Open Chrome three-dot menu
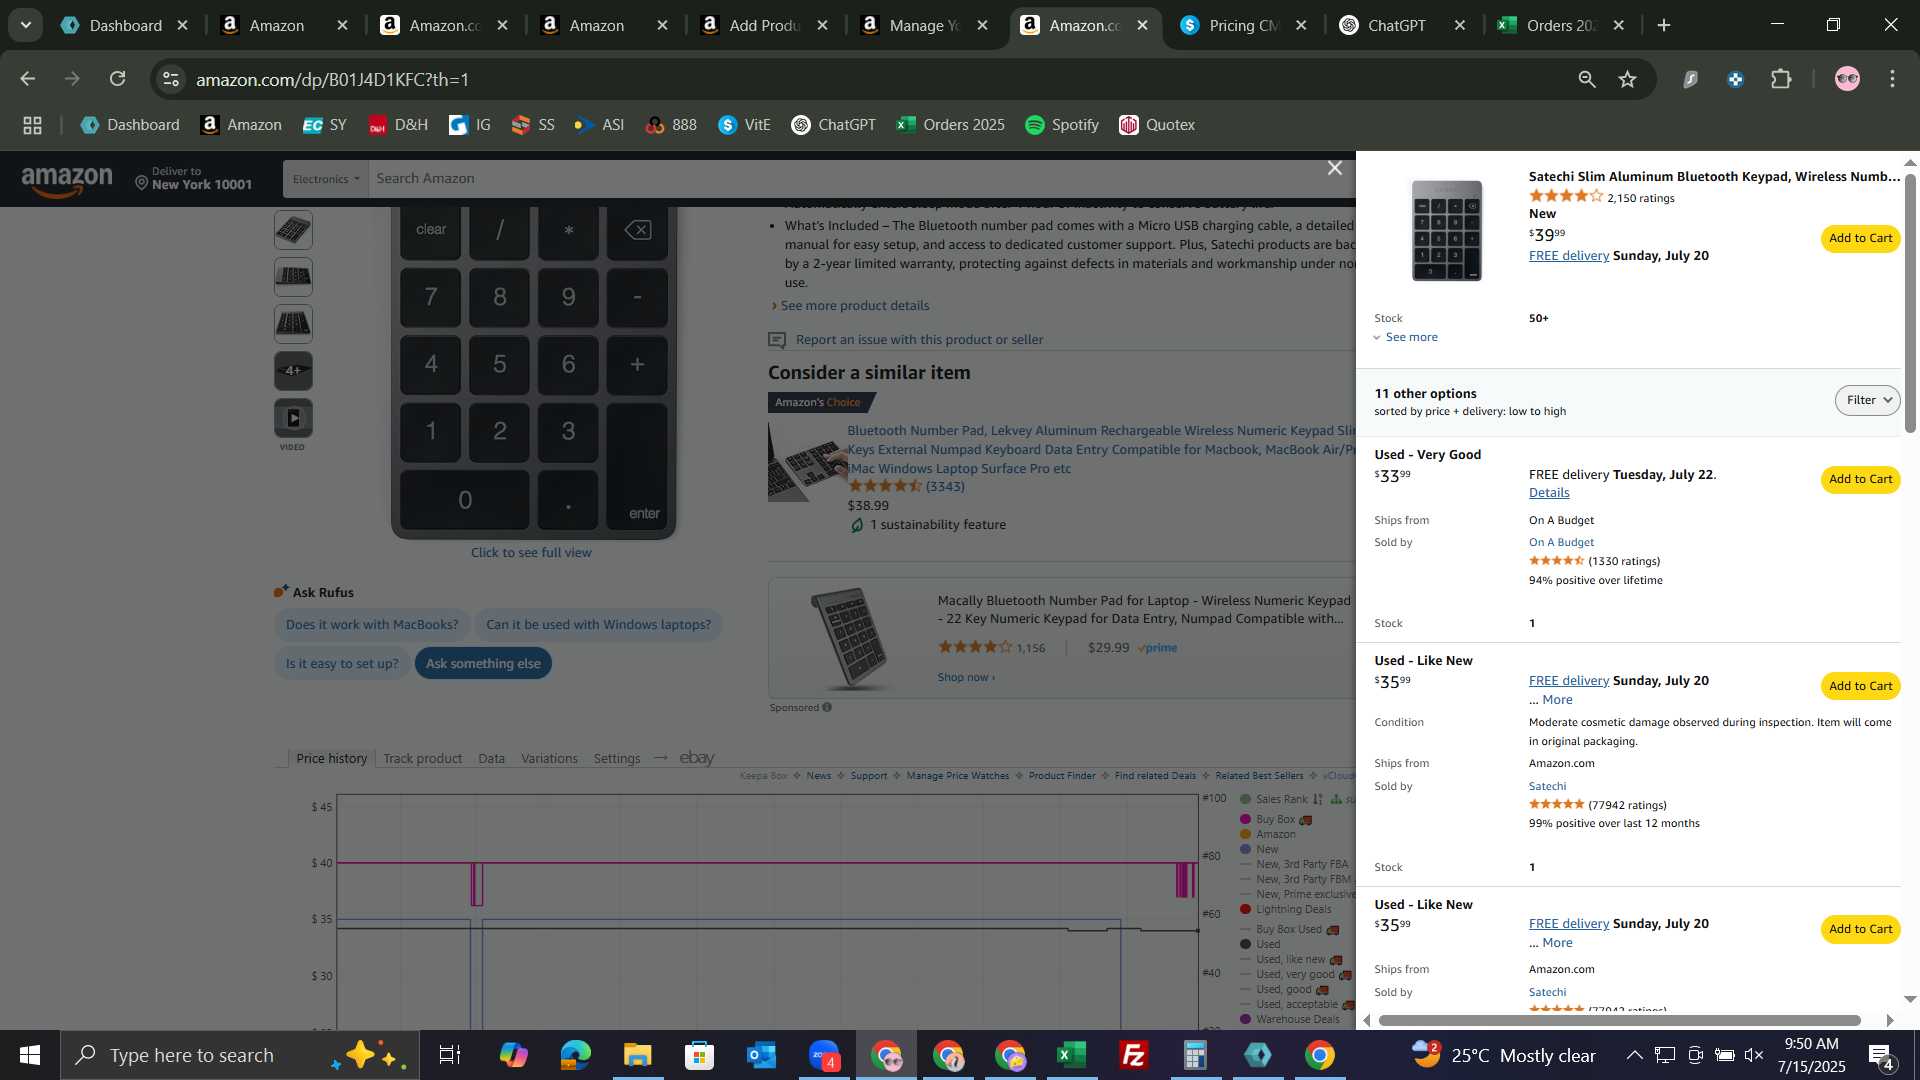The image size is (1920, 1080). tap(1893, 79)
